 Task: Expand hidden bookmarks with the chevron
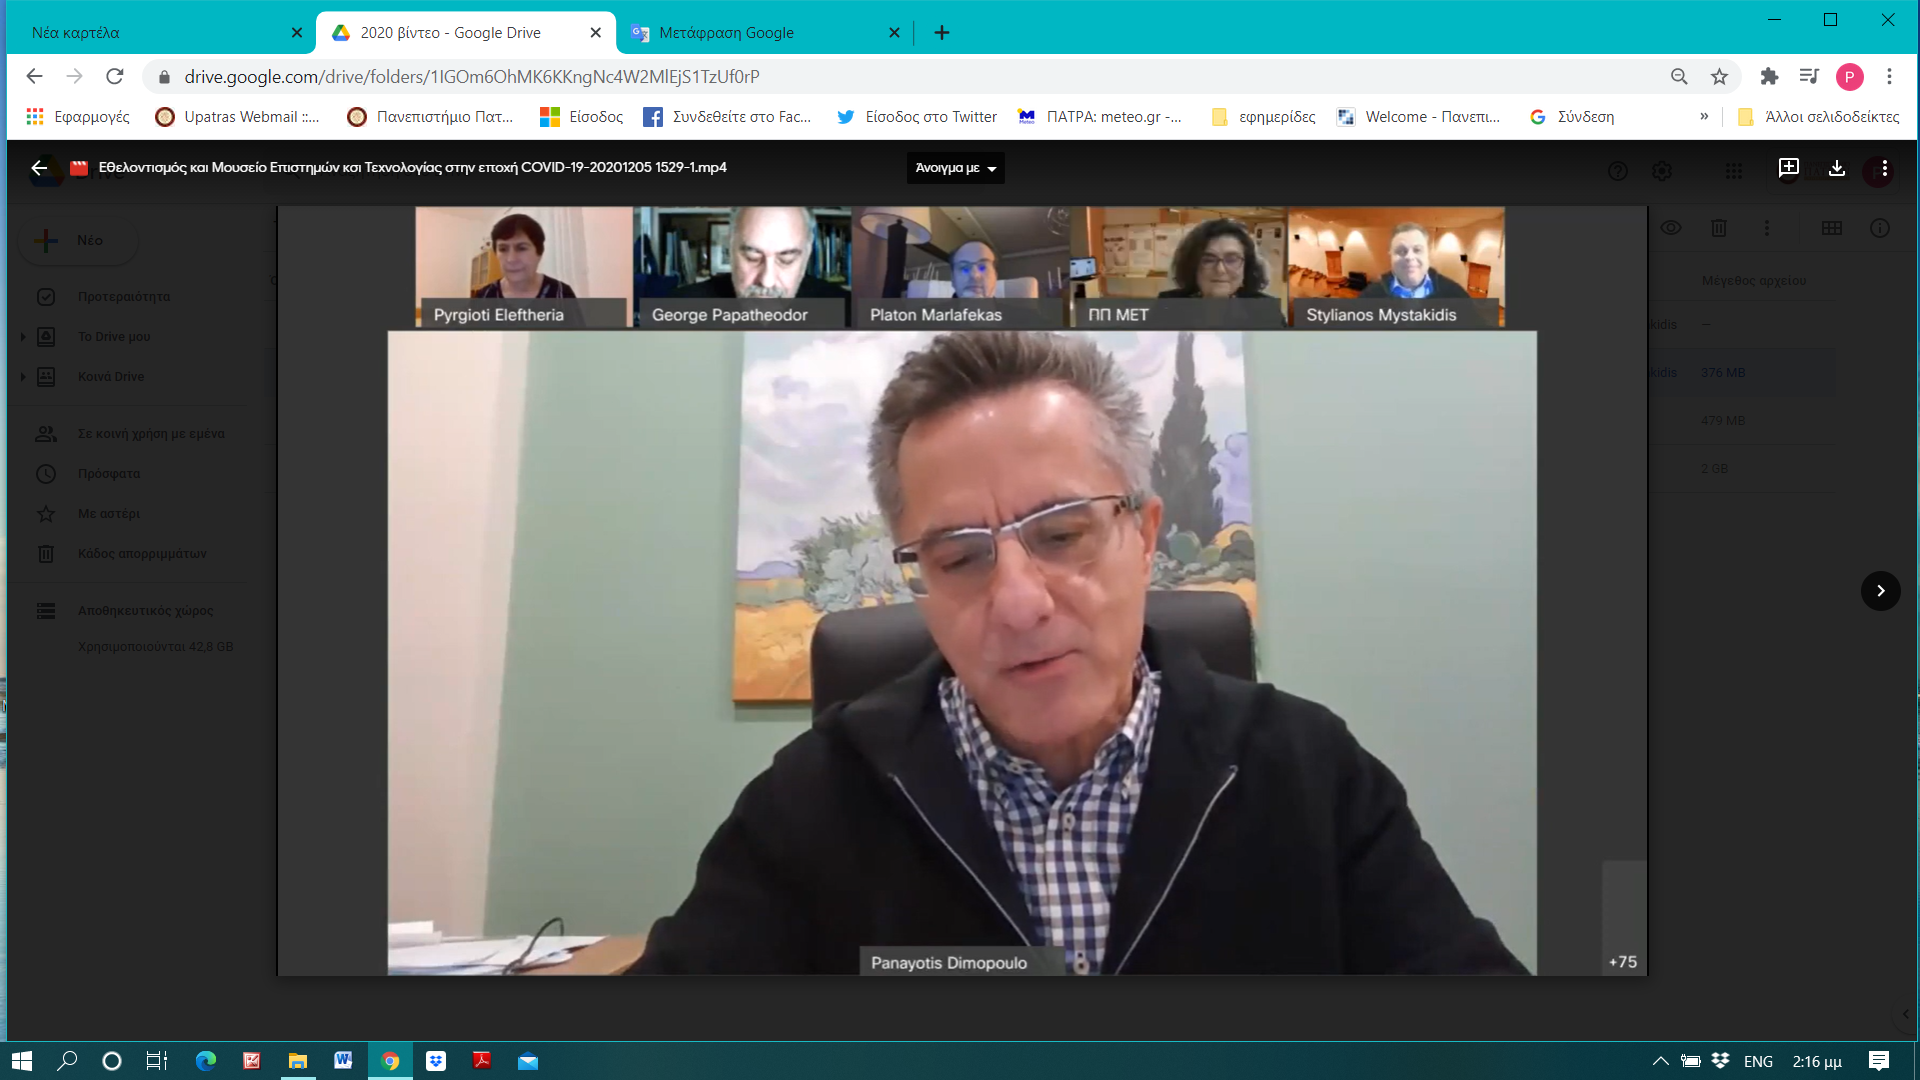click(x=1704, y=116)
